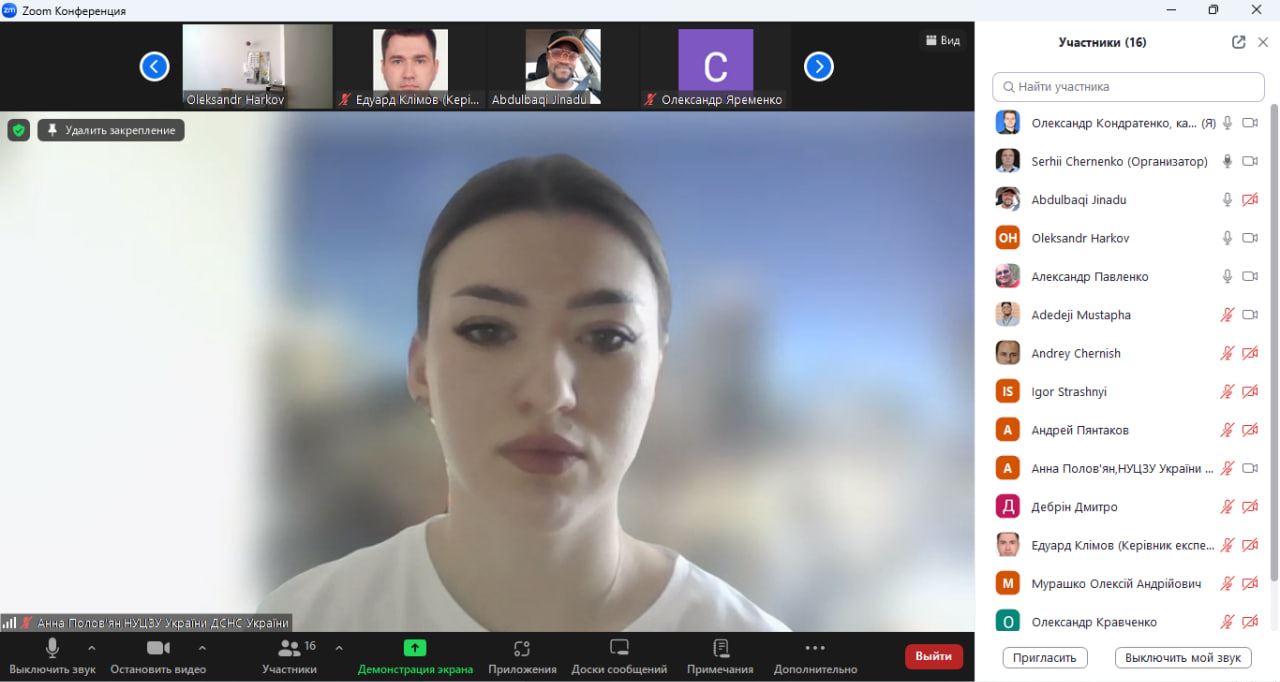1280x682 pixels.
Task: Click the green encryption shield icon
Action: (x=19, y=130)
